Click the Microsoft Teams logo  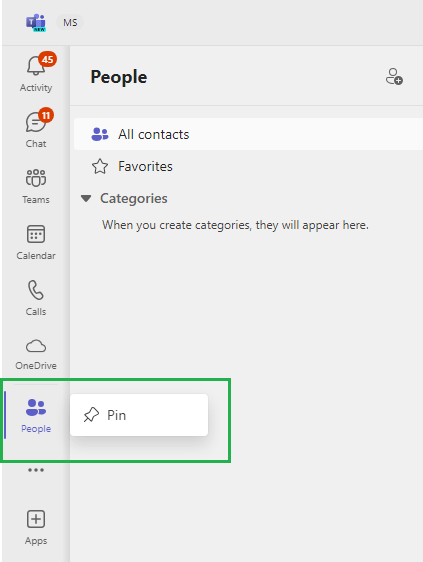click(36, 23)
